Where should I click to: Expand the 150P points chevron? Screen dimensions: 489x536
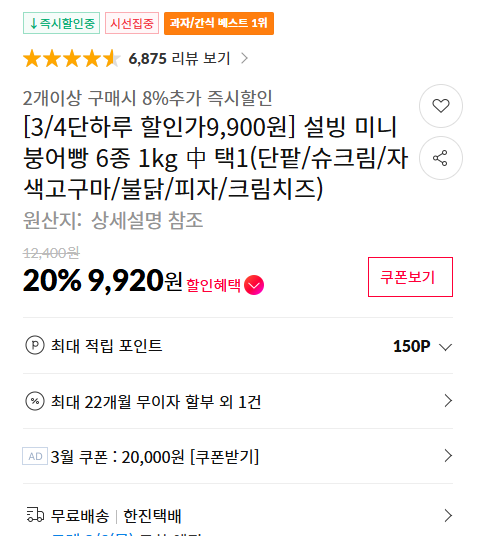(x=445, y=347)
